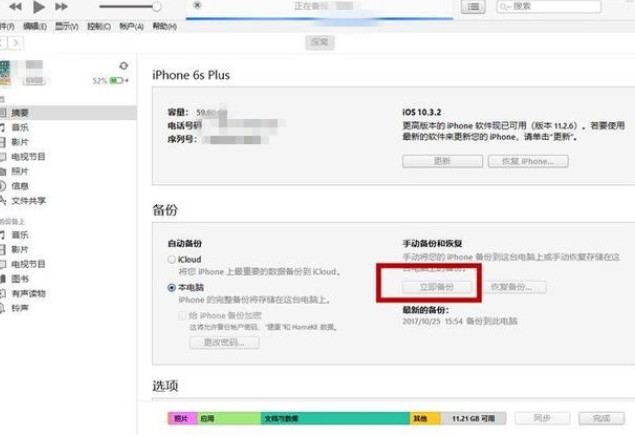Open the 编辑 (Edit) menu

pyautogui.click(x=33, y=23)
